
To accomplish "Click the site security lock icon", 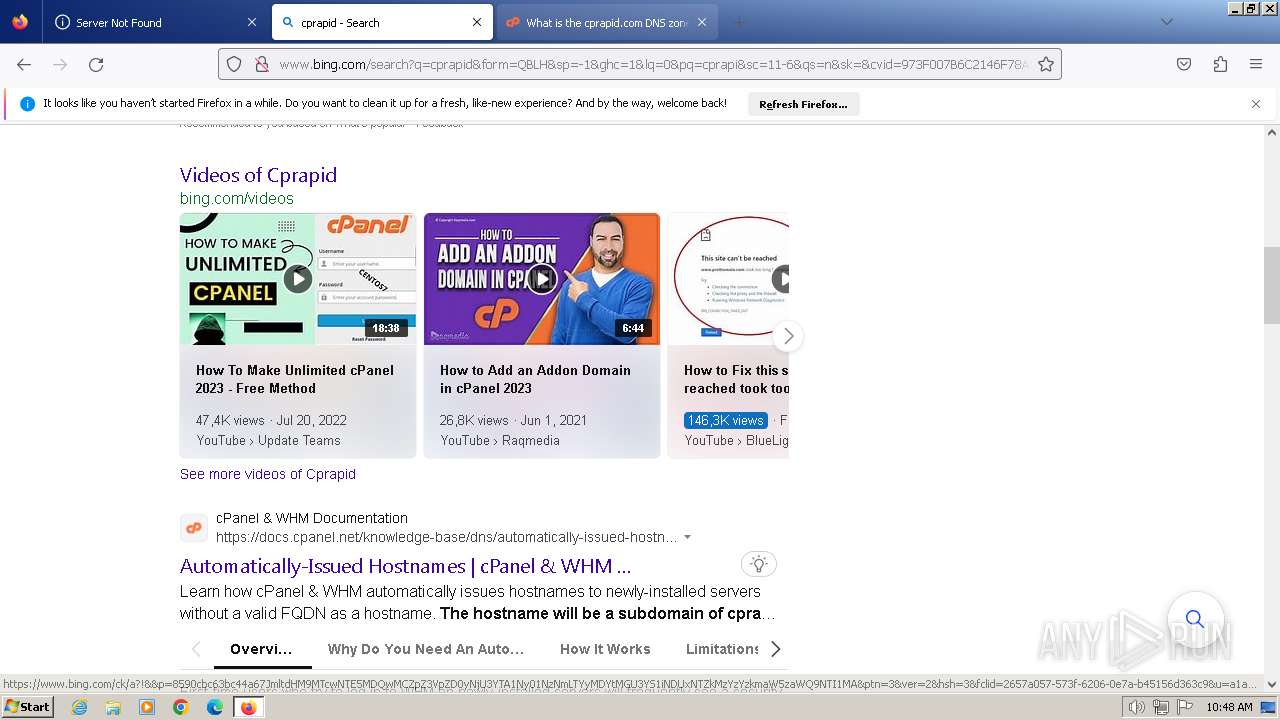I will [x=261, y=64].
